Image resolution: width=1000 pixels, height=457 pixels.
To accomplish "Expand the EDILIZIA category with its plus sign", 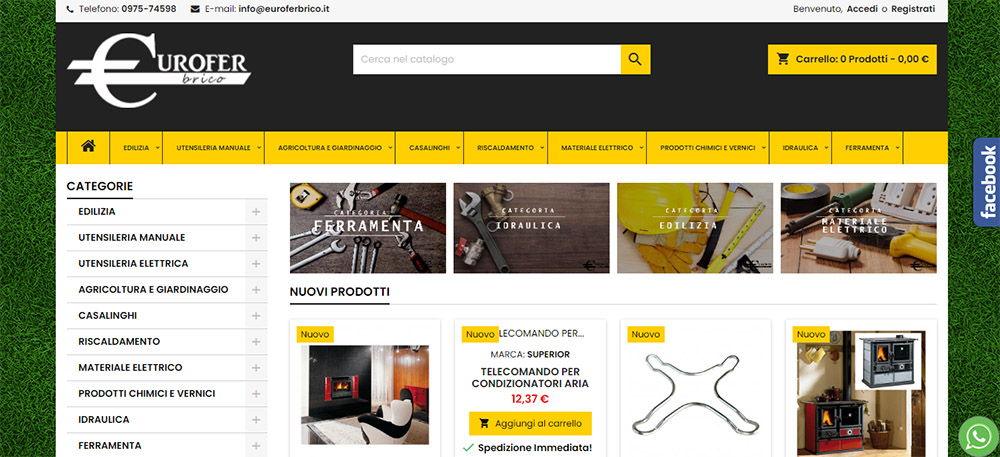I will (x=256, y=212).
